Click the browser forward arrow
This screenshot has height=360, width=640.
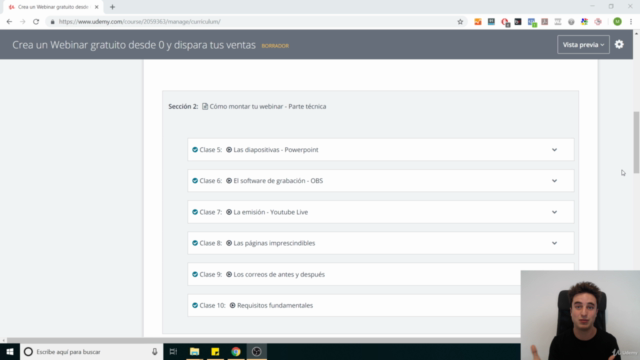click(22, 22)
